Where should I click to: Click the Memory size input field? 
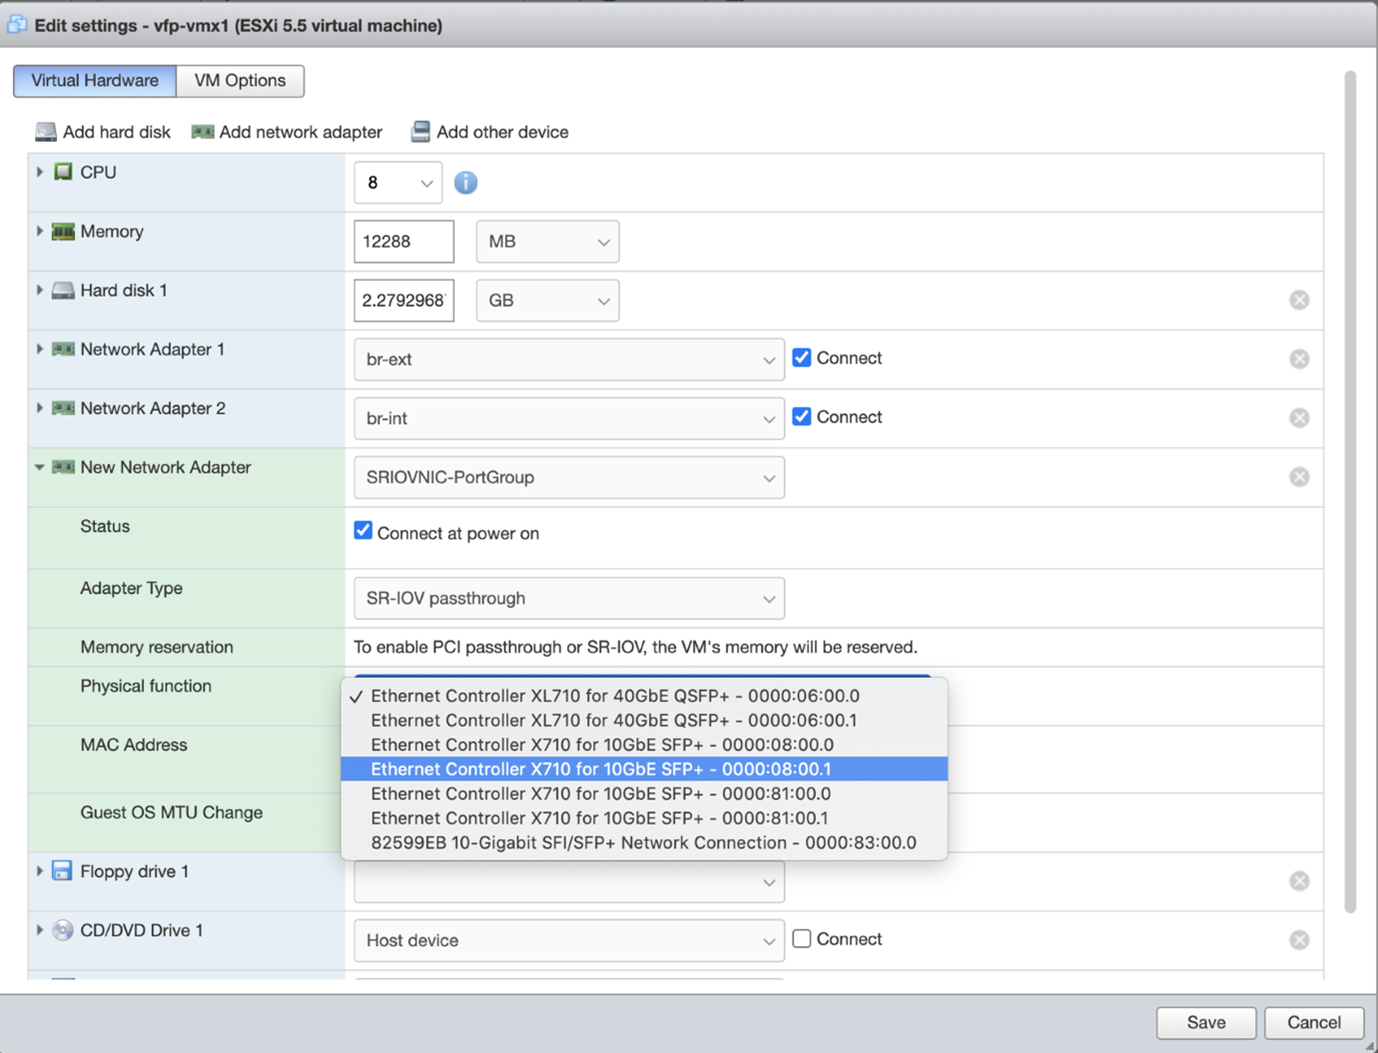pyautogui.click(x=404, y=242)
